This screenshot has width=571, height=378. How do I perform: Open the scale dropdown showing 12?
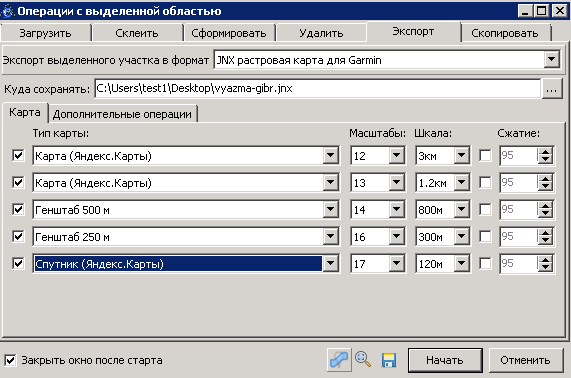396,155
